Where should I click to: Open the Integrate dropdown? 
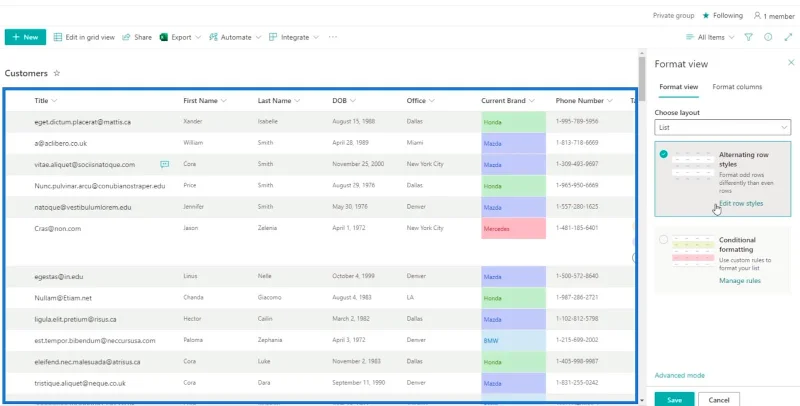(x=294, y=37)
